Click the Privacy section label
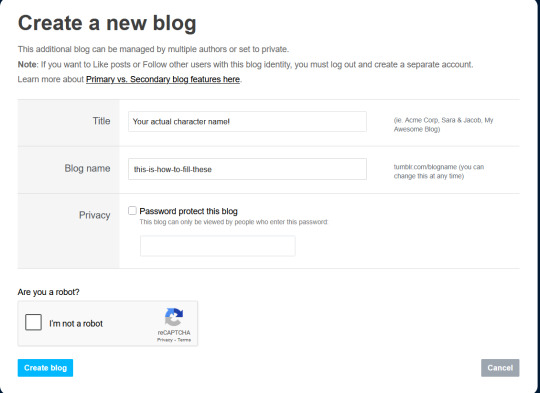The image size is (540, 393). (95, 215)
